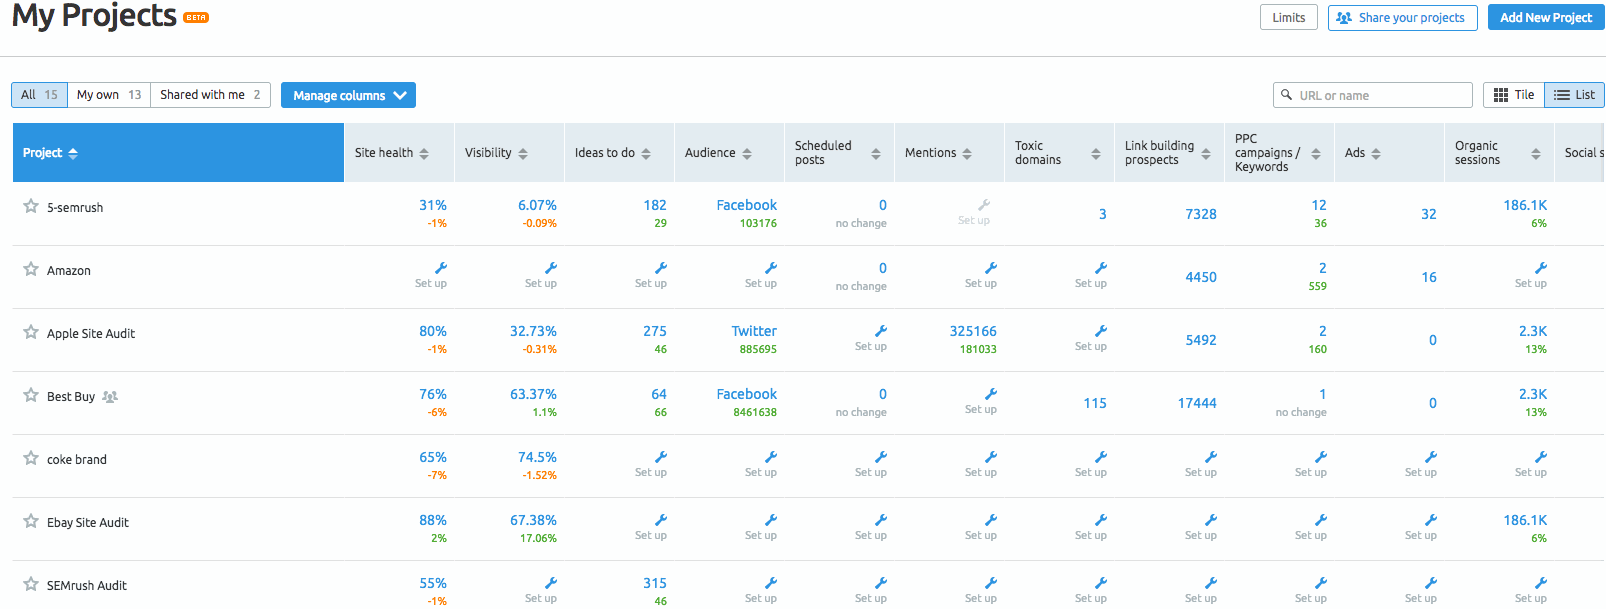1606x609 pixels.
Task: Sort by Mentions column
Action: click(x=967, y=153)
